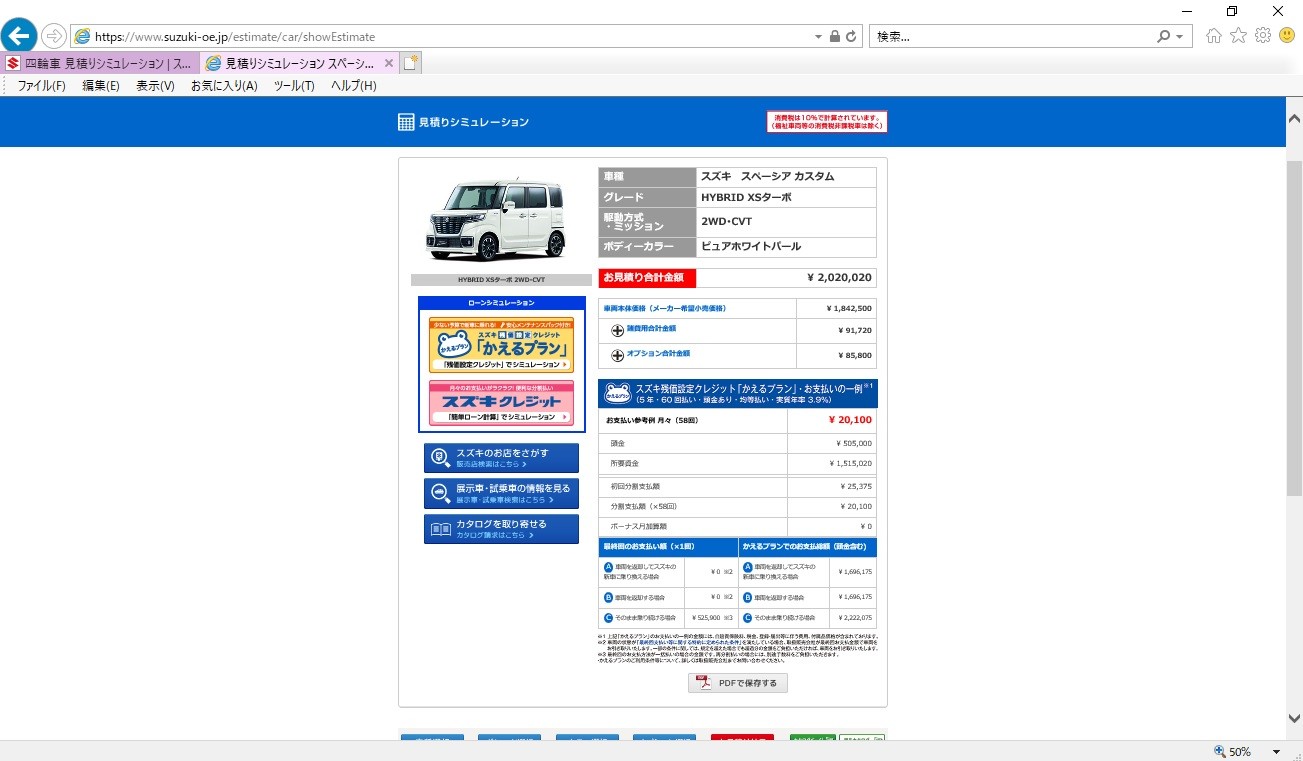This screenshot has width=1303, height=761.
Task: Open the かえるプラン loan simulation banner
Action: pos(501,345)
